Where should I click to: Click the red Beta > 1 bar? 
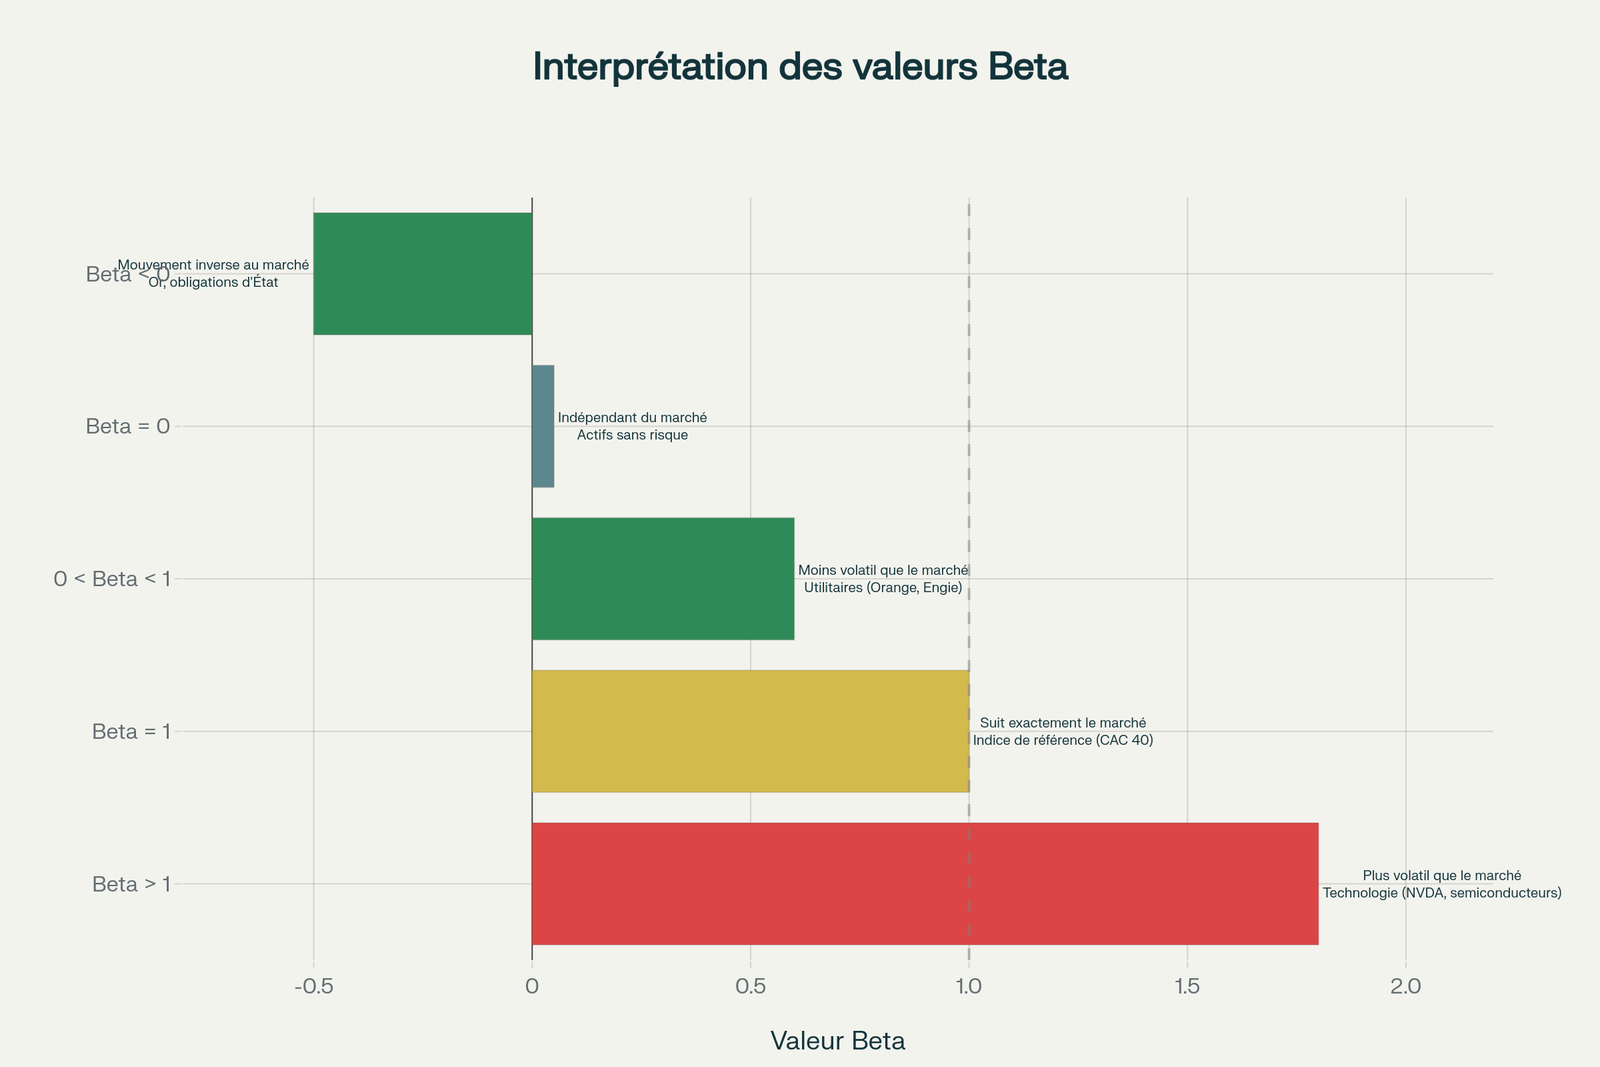tap(924, 884)
